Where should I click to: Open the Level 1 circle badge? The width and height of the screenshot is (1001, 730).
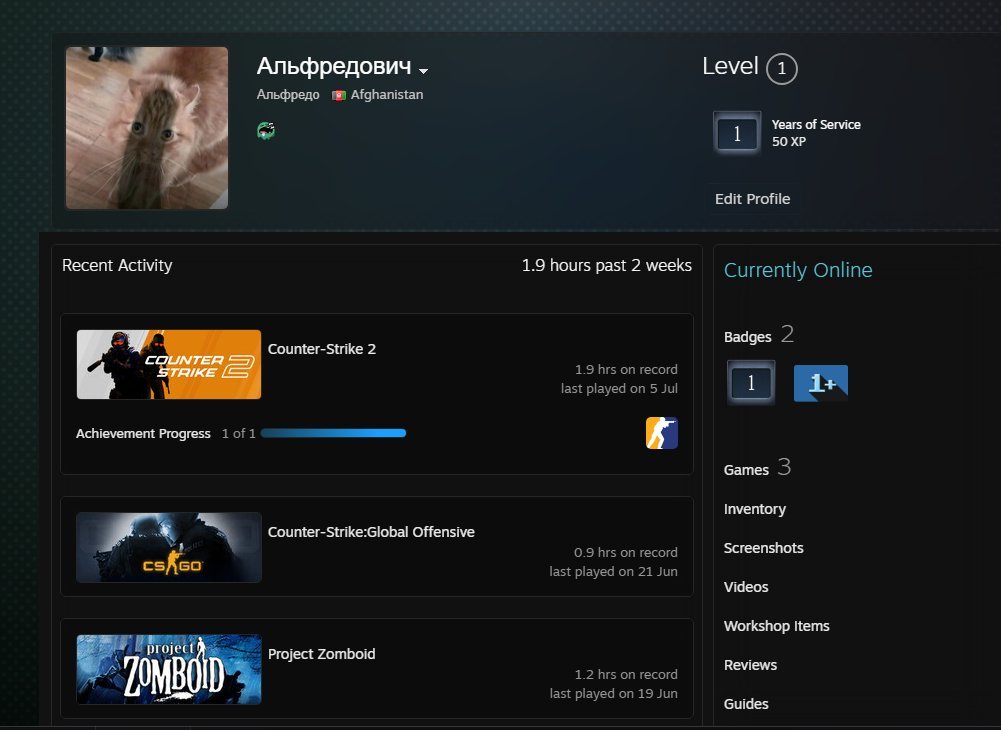[x=781, y=68]
